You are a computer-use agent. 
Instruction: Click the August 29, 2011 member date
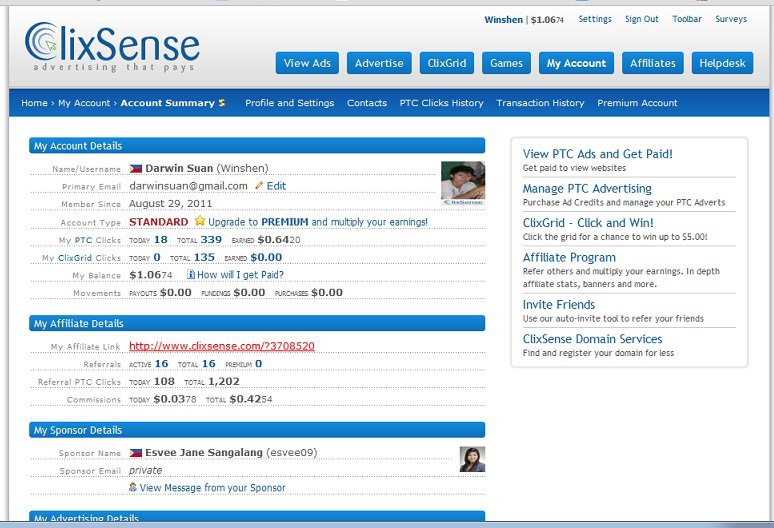point(170,203)
